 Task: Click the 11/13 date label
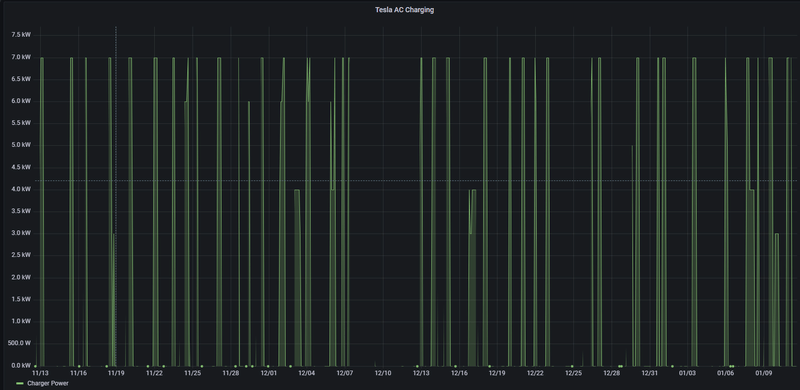tap(40, 373)
